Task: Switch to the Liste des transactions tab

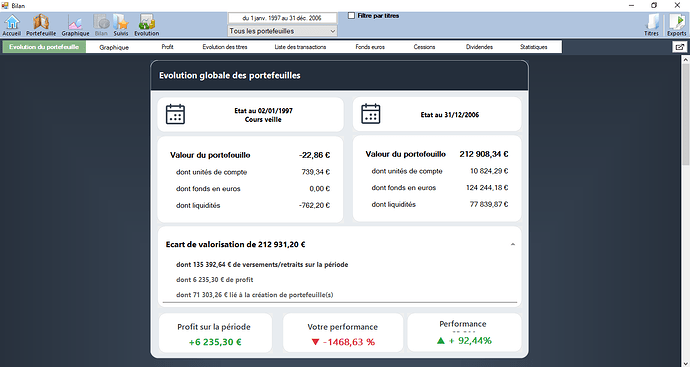Action: pyautogui.click(x=300, y=47)
